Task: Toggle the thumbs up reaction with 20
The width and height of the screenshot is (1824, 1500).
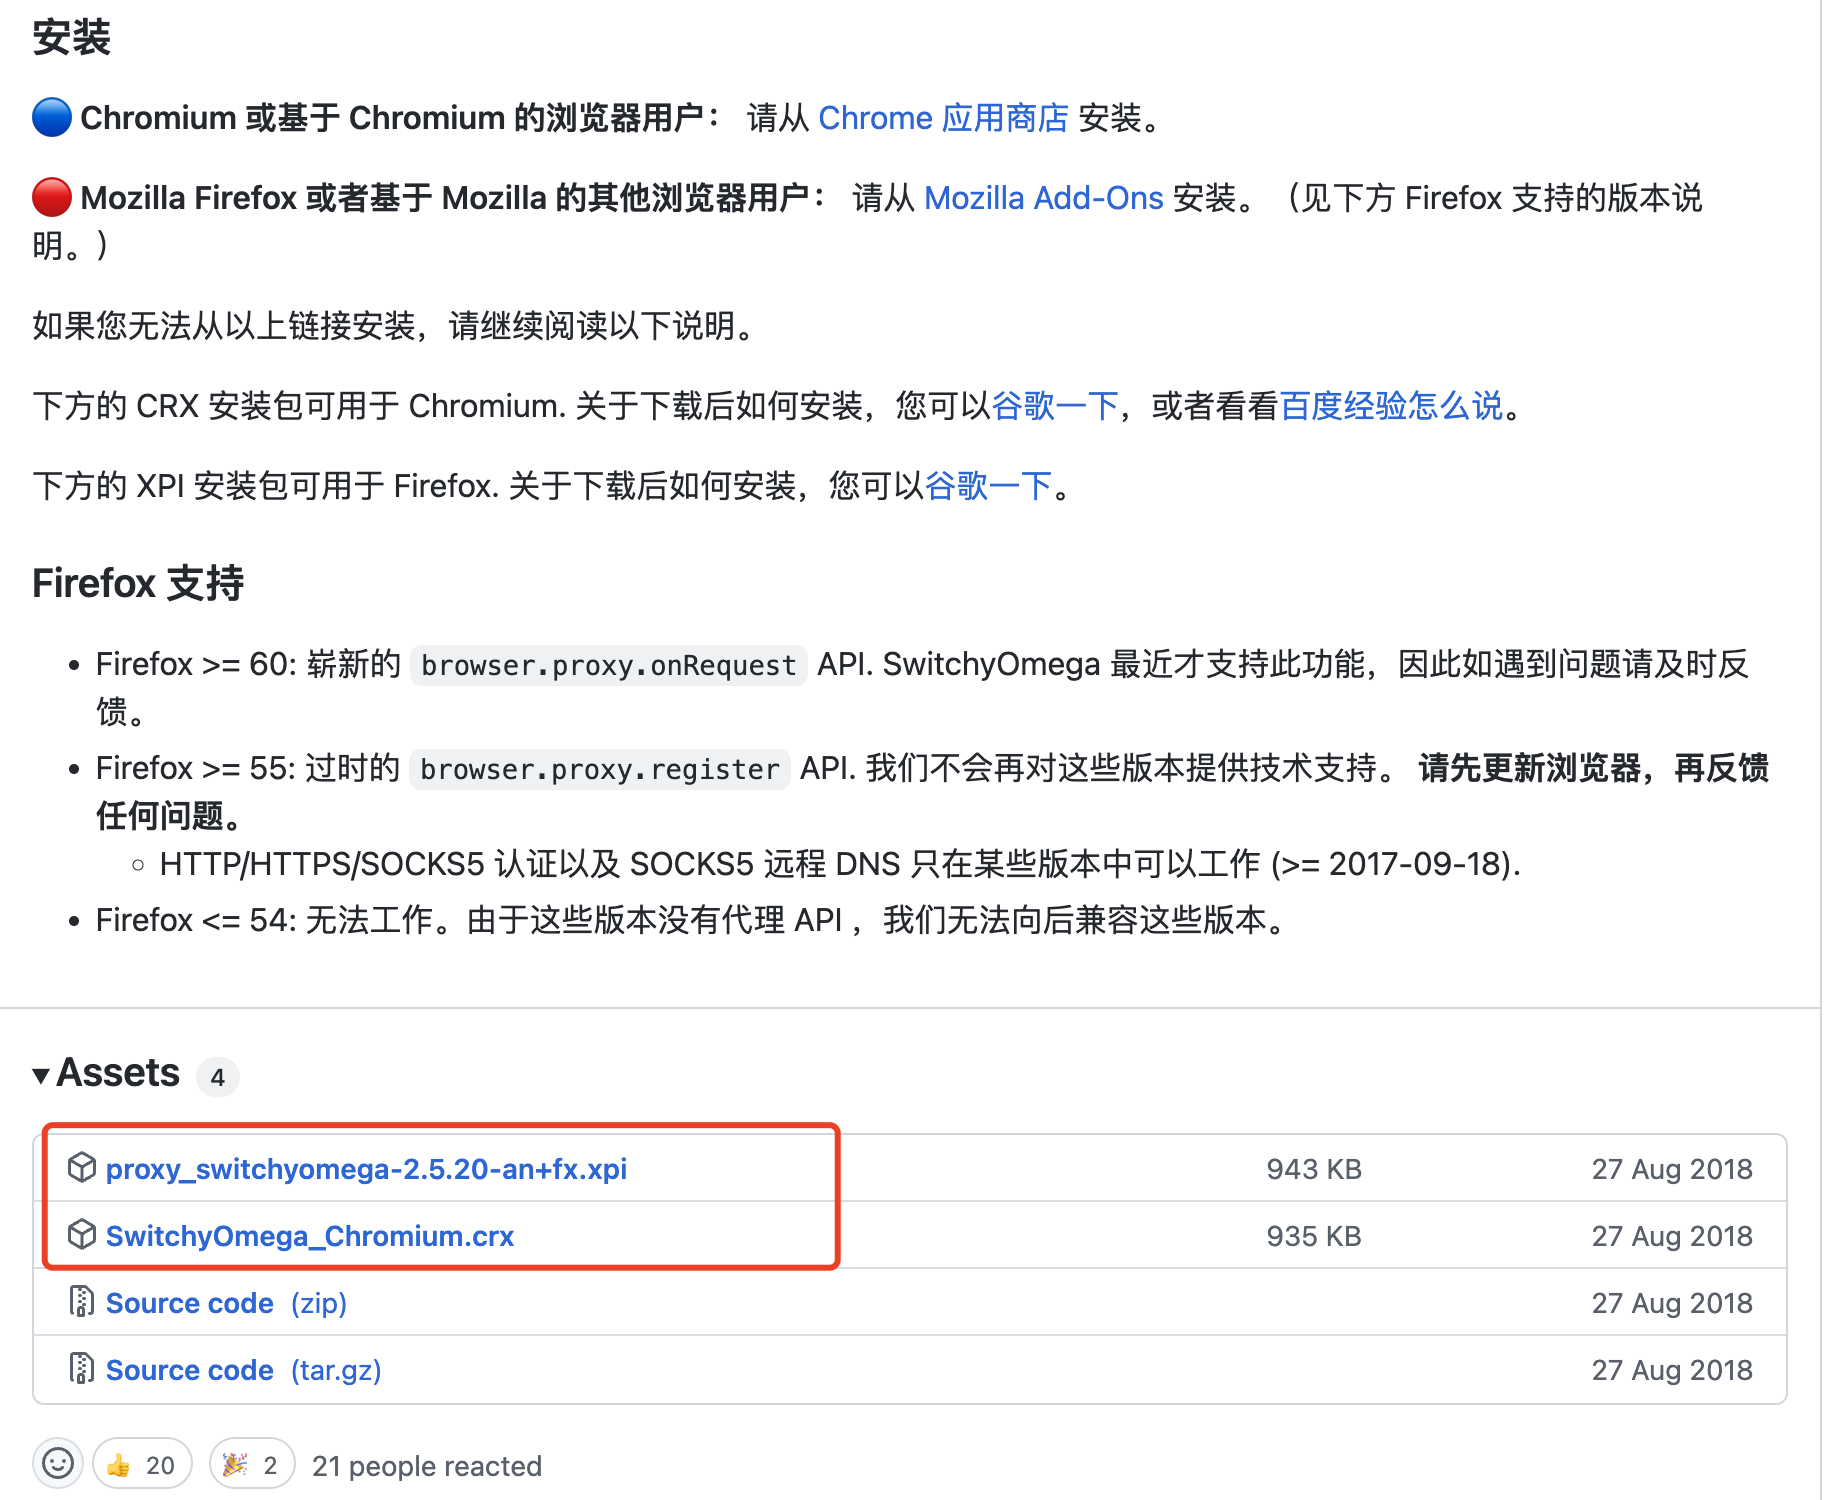Action: [141, 1464]
